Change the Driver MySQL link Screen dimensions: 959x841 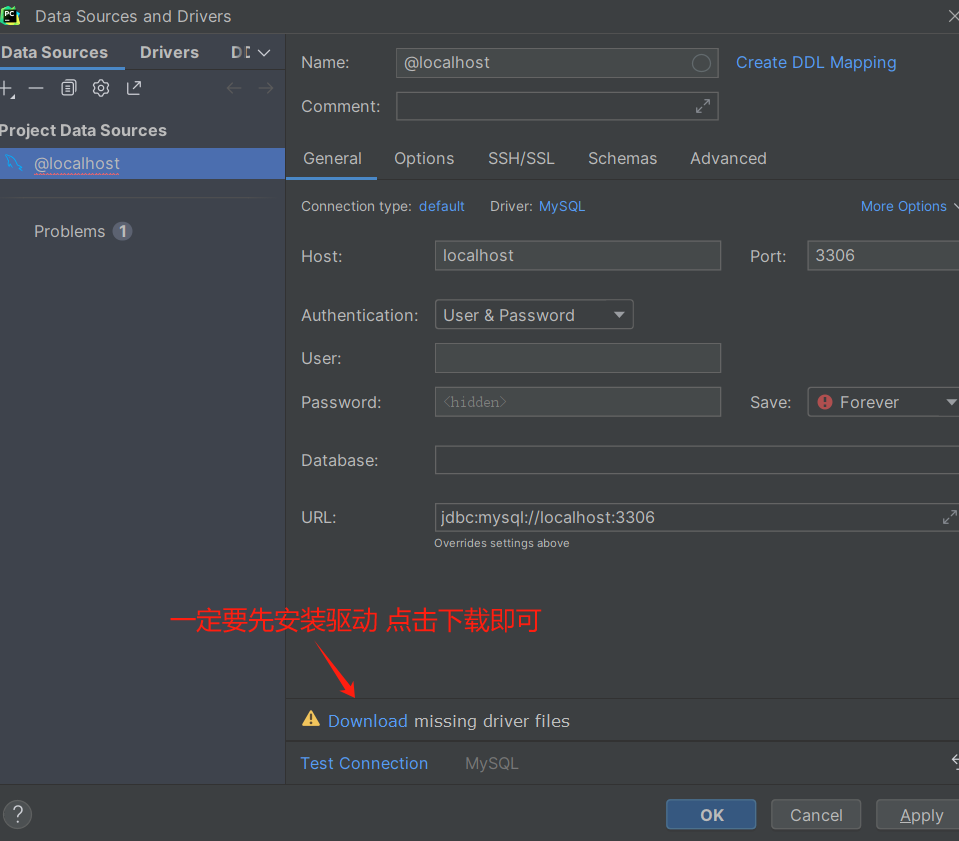pyautogui.click(x=561, y=207)
